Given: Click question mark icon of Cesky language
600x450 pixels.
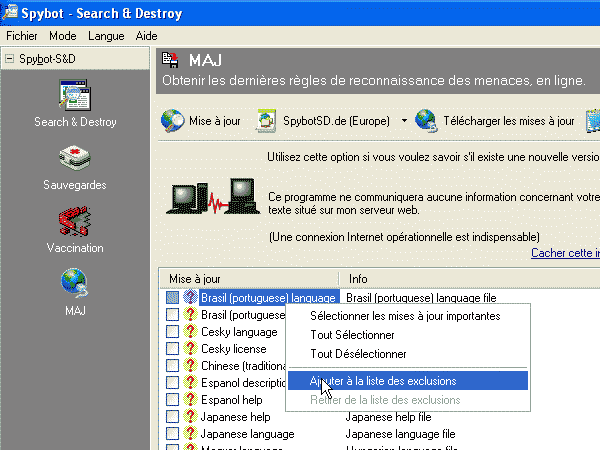Looking at the screenshot, I should [190, 331].
